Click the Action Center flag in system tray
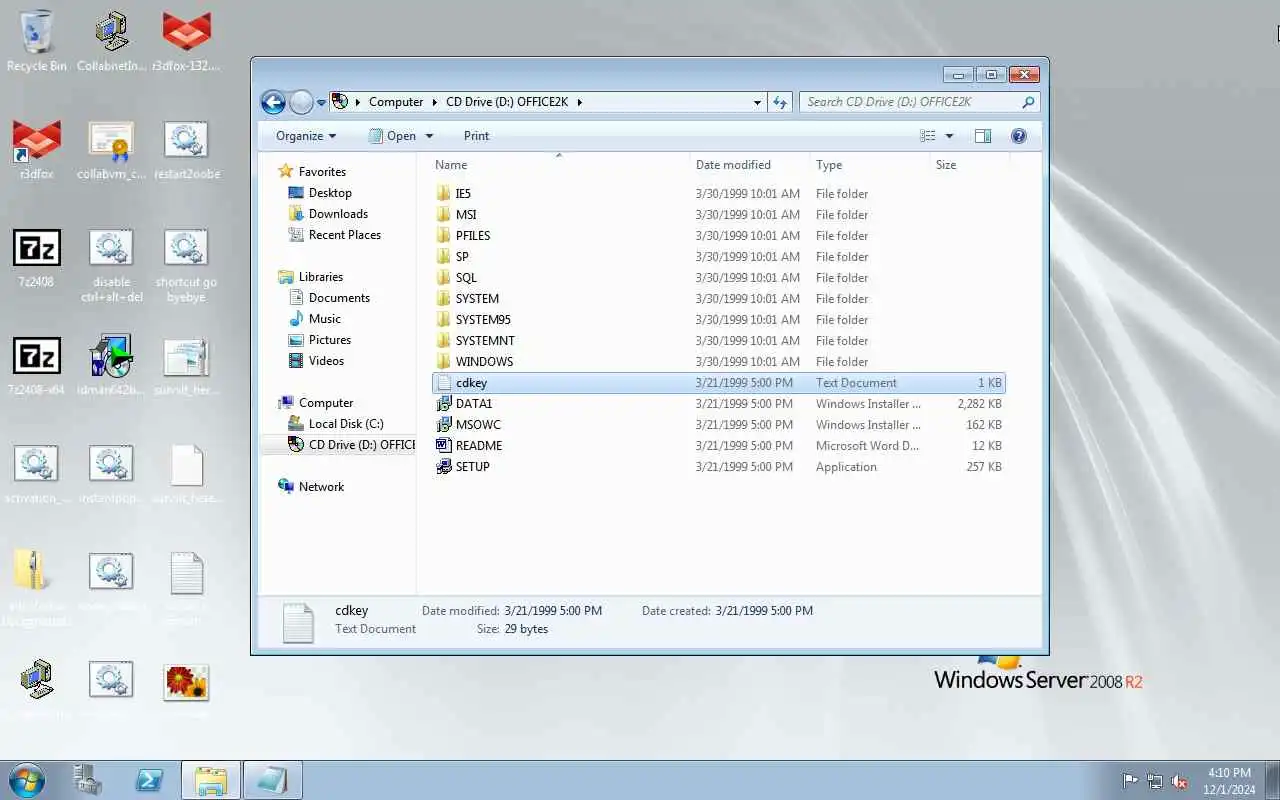 coord(1130,781)
